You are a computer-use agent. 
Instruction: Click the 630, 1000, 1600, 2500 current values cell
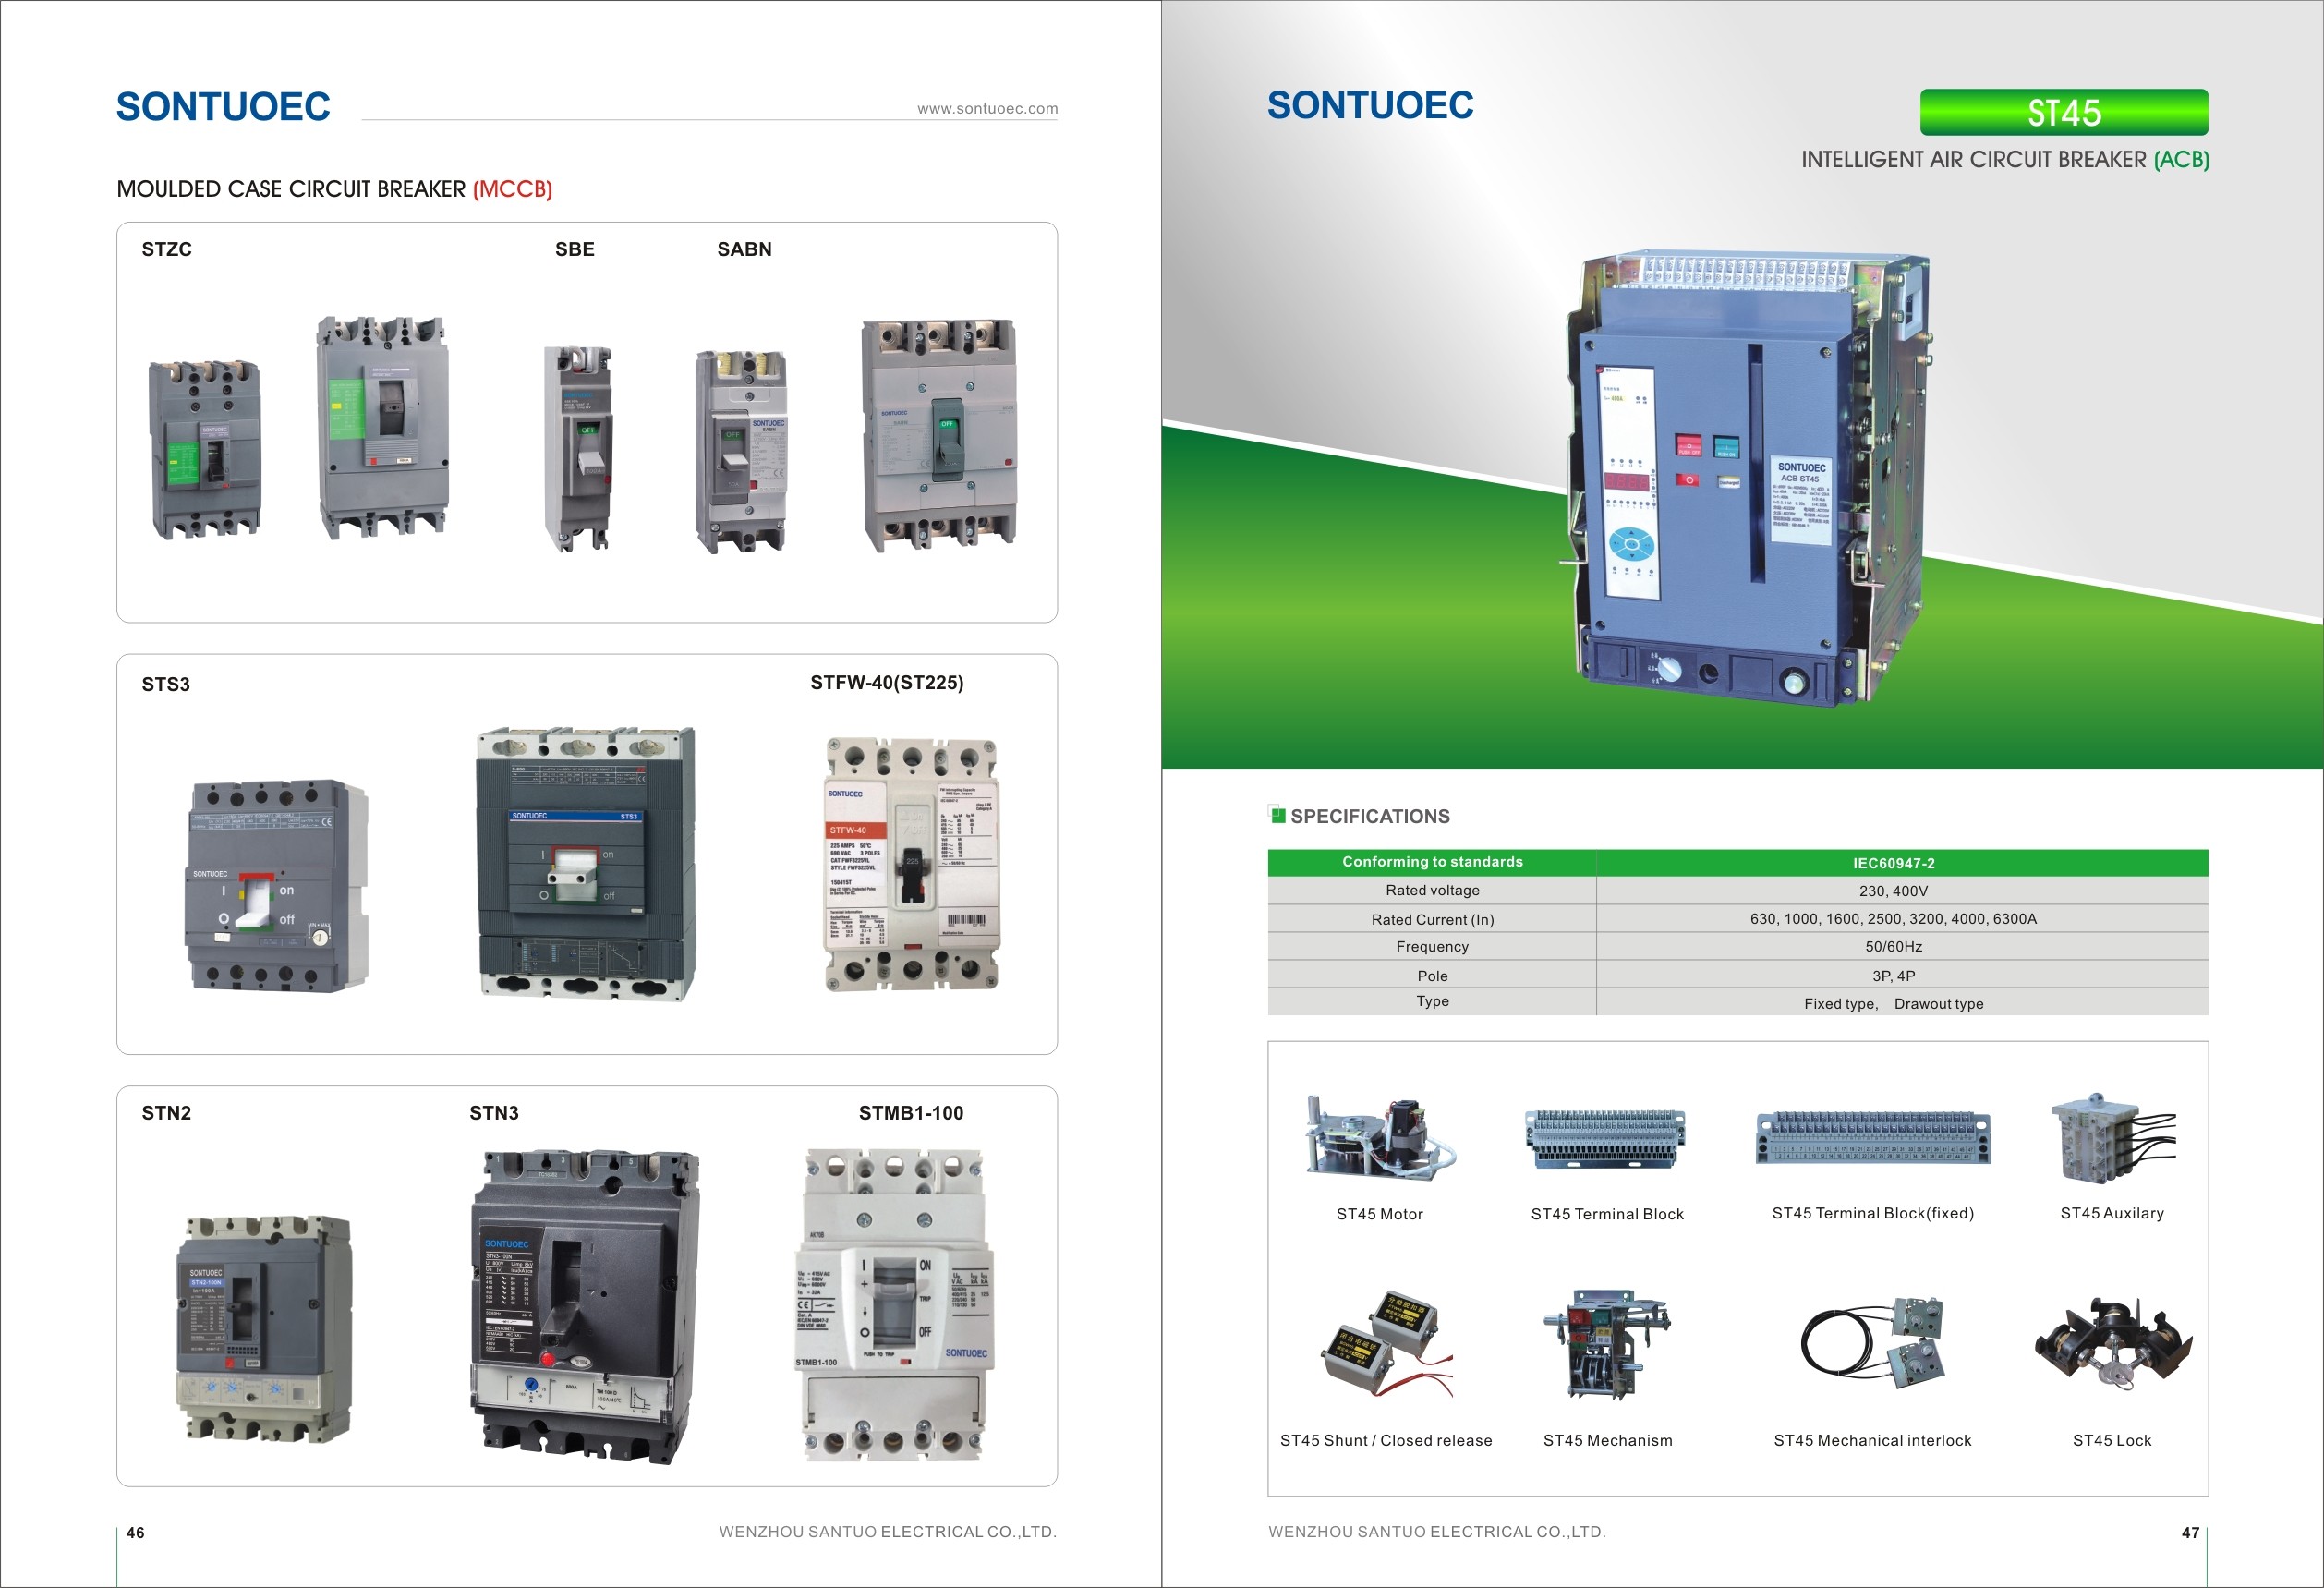click(1902, 918)
